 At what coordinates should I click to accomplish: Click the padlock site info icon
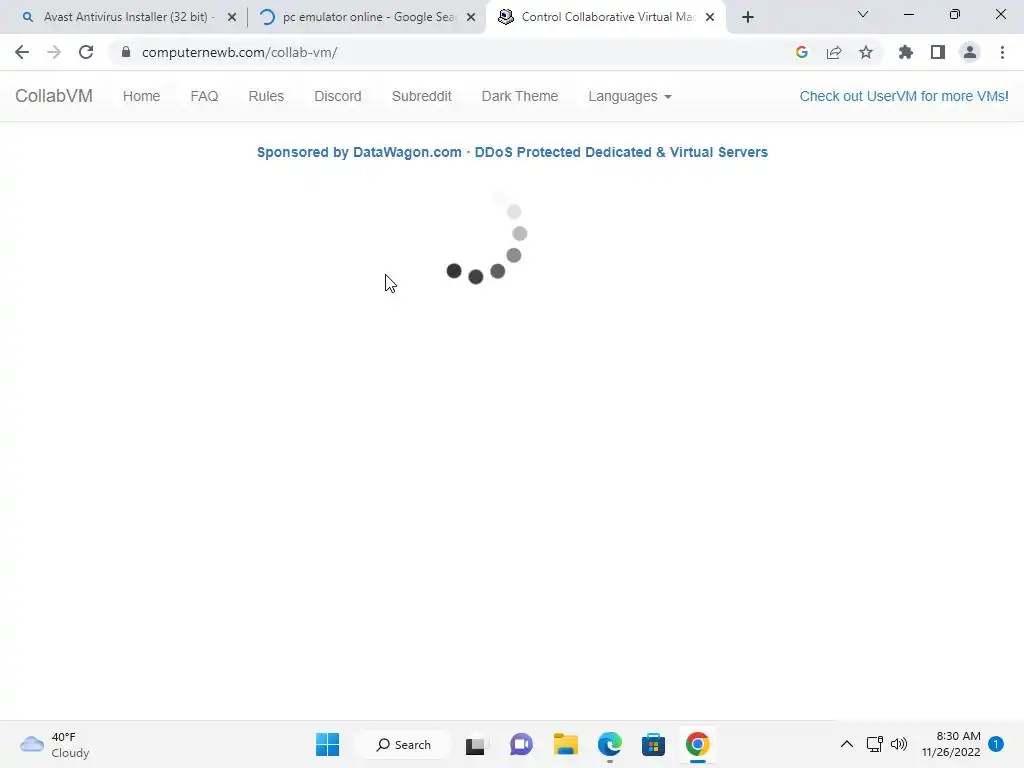126,52
